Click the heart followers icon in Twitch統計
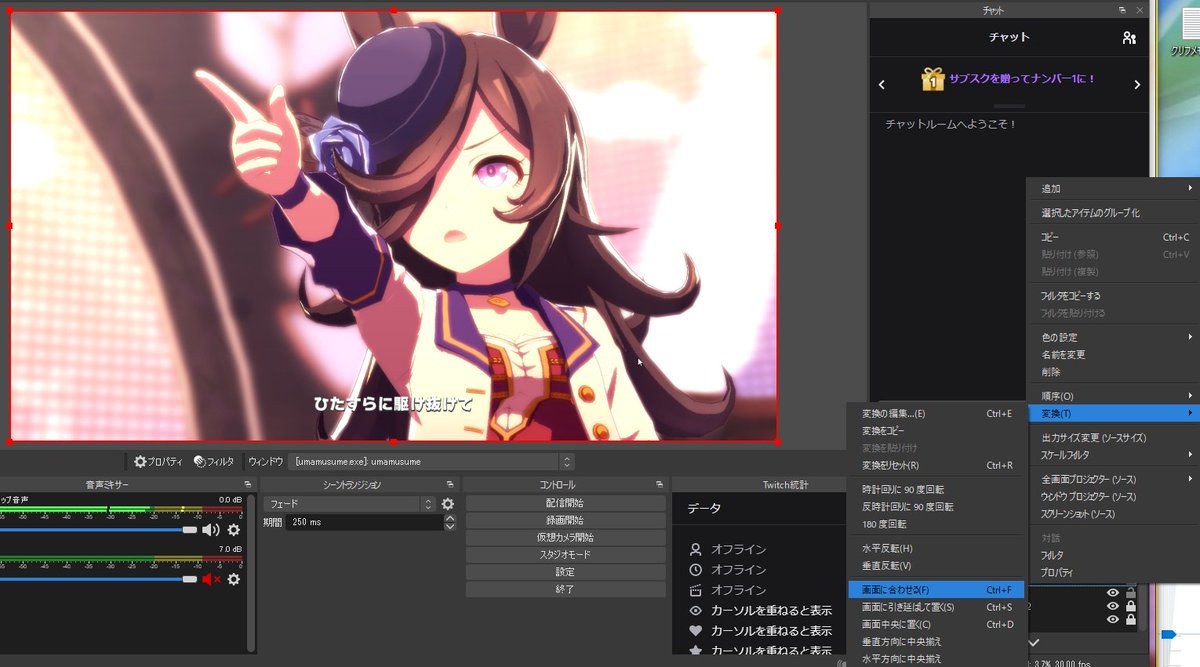 696,631
